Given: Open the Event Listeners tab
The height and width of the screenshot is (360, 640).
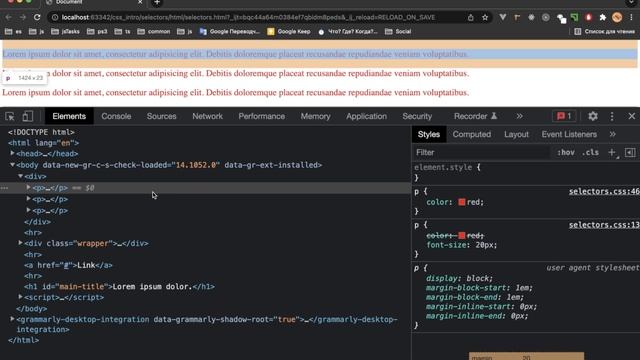Looking at the screenshot, I should [x=569, y=134].
